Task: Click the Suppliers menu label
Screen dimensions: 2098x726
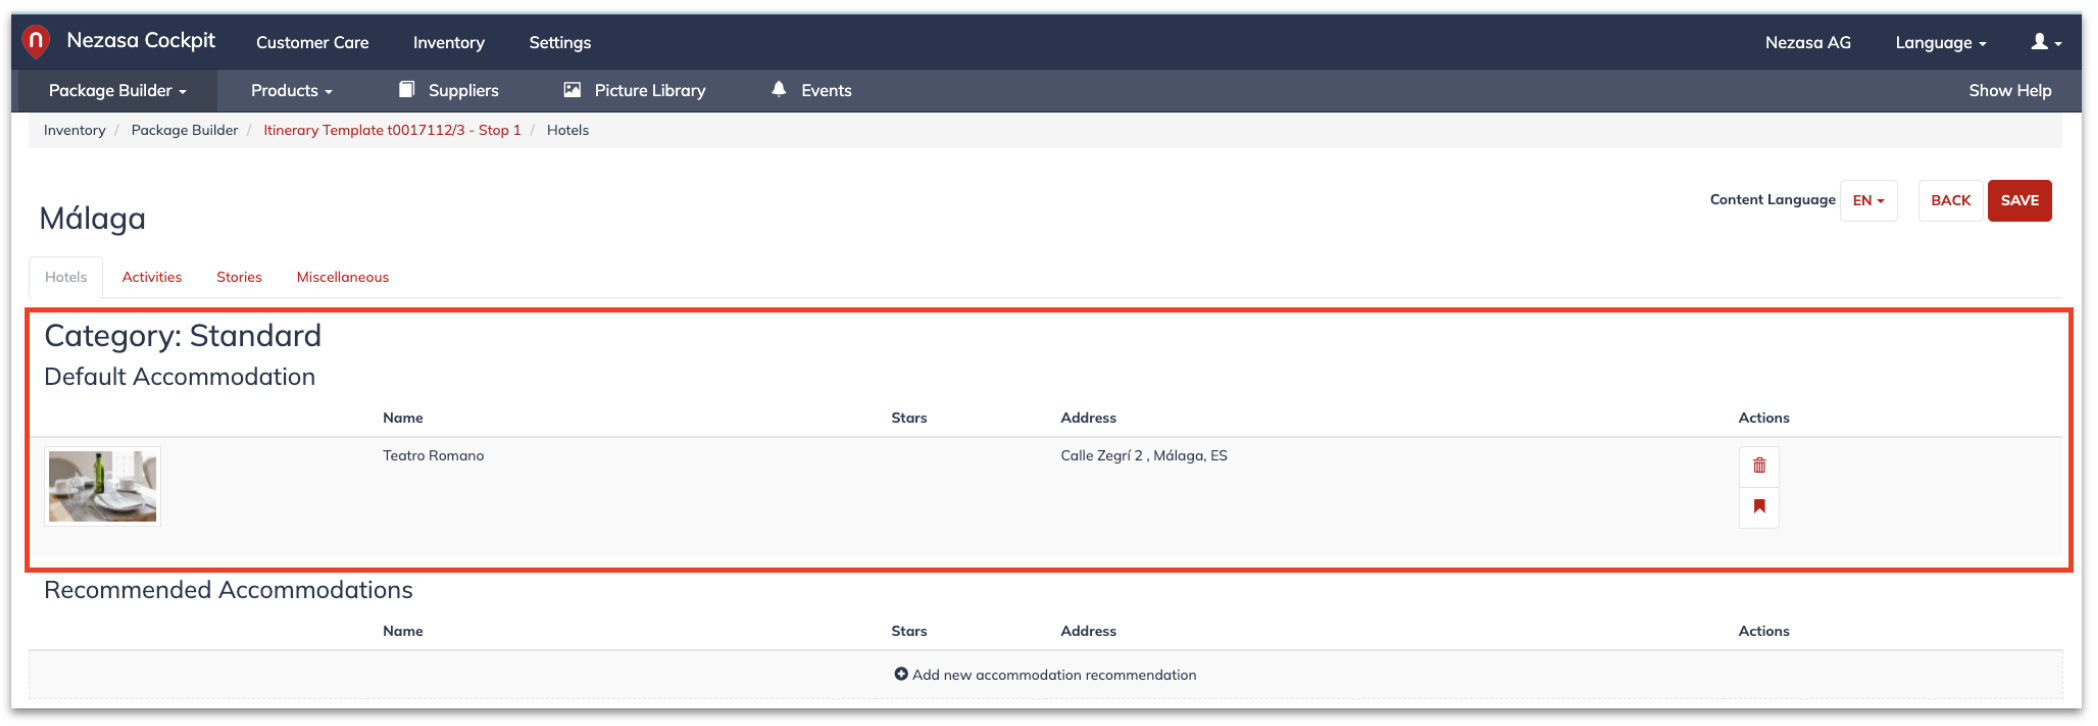Action: click(465, 91)
